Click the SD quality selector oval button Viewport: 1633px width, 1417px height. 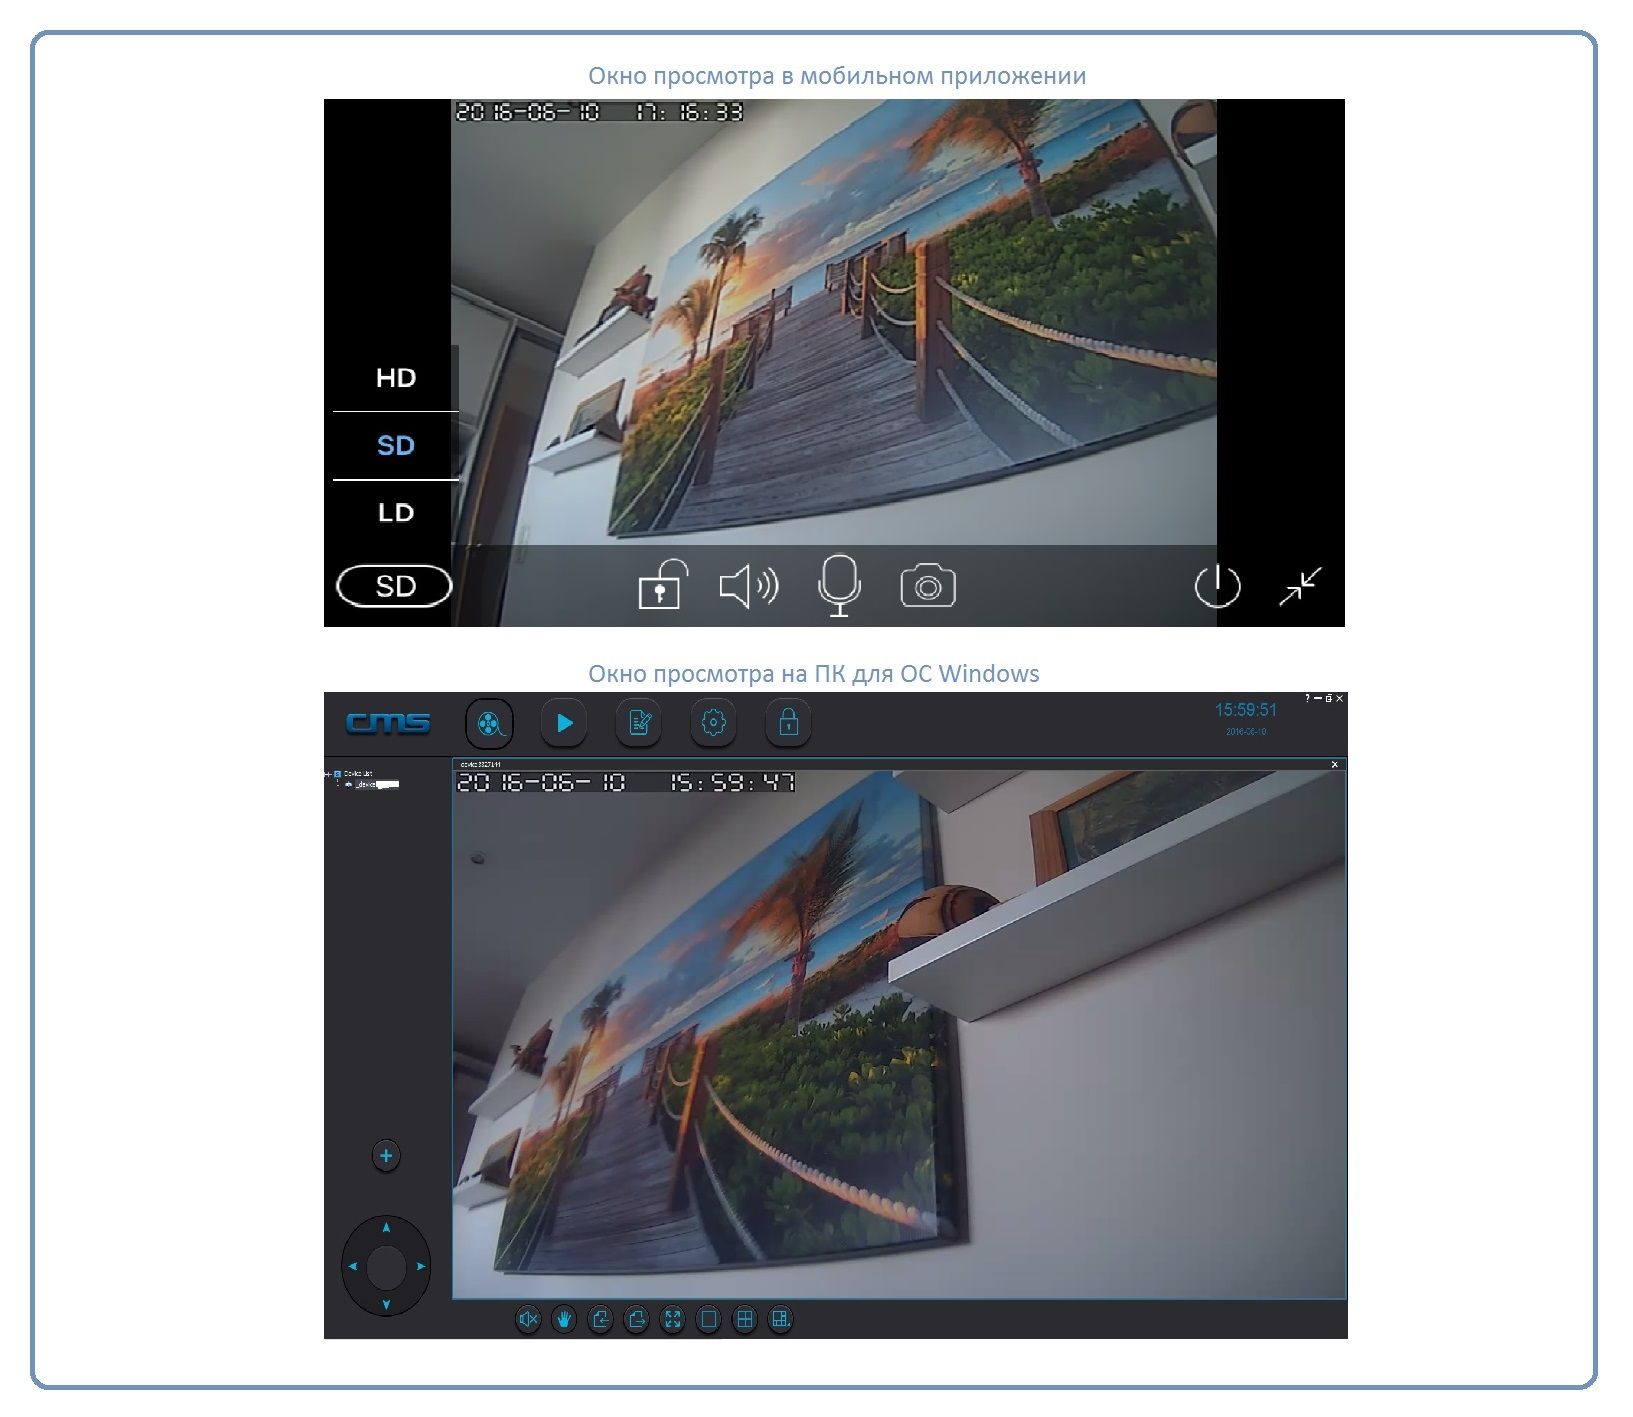click(395, 586)
